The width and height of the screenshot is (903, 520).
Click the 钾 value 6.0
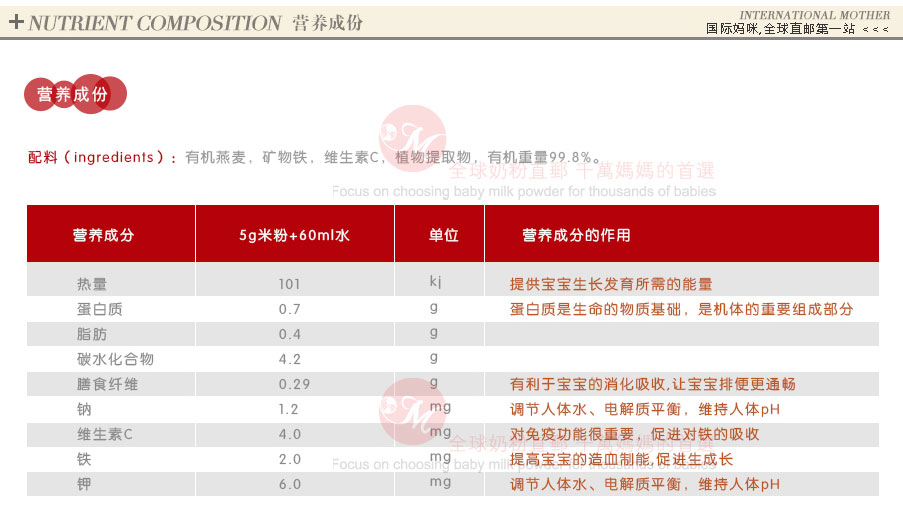pyautogui.click(x=290, y=484)
